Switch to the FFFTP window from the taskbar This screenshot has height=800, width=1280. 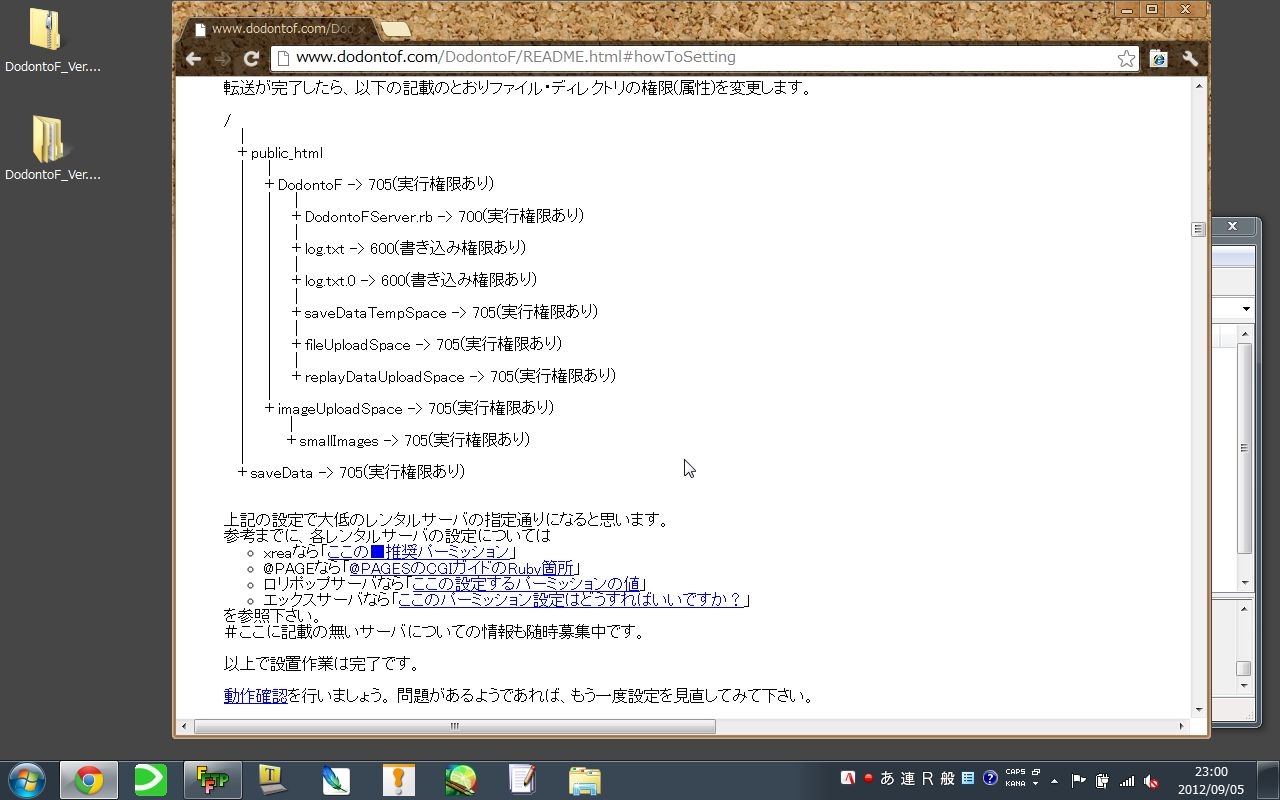pyautogui.click(x=212, y=779)
